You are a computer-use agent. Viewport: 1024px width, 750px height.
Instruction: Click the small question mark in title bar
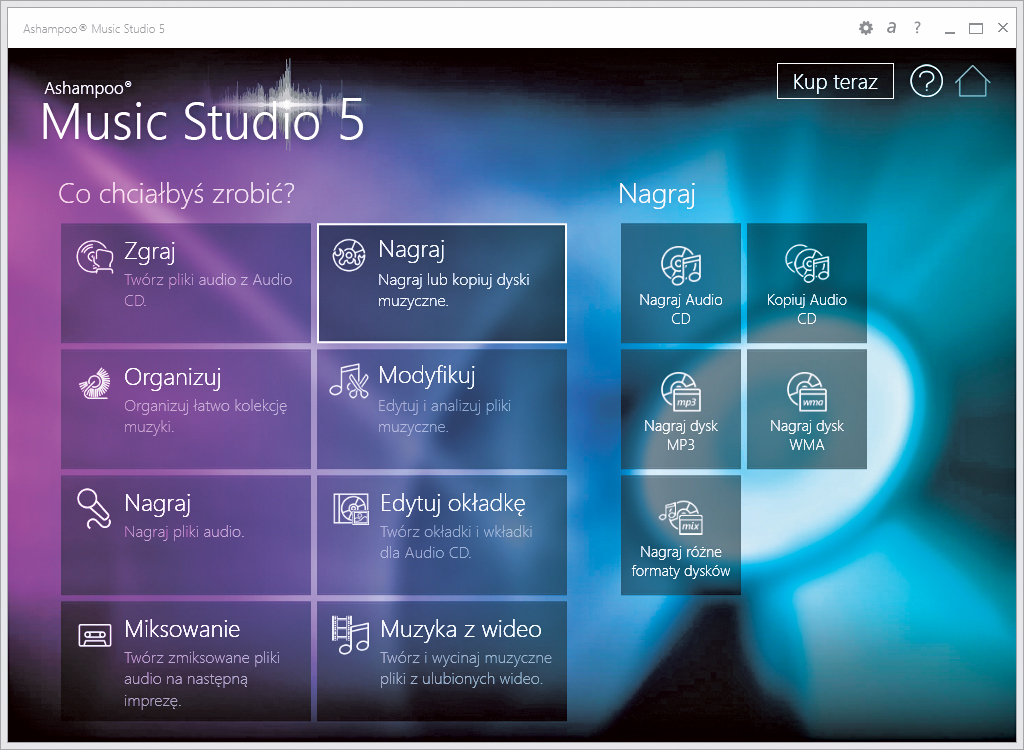(x=917, y=28)
